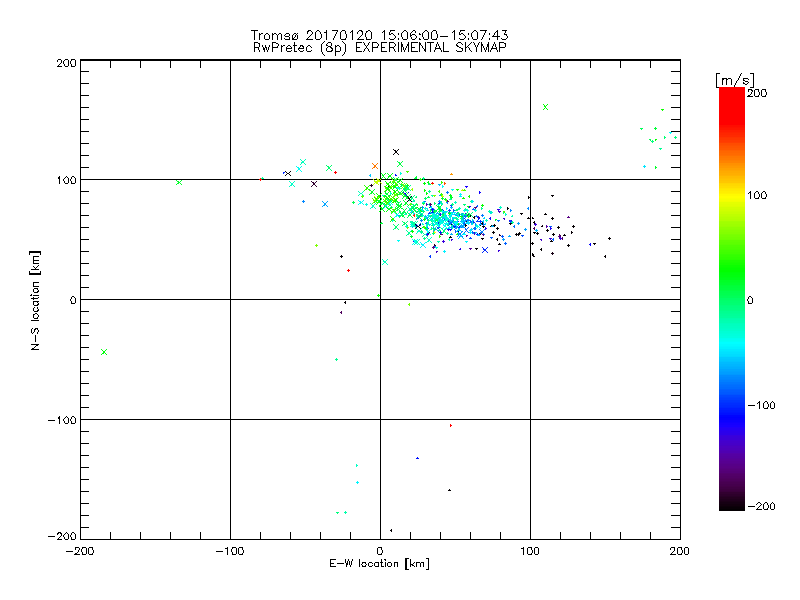Screen dimensions: 800x600
Task: Click the black bottom of the velocity colorbar
Action: click(732, 505)
